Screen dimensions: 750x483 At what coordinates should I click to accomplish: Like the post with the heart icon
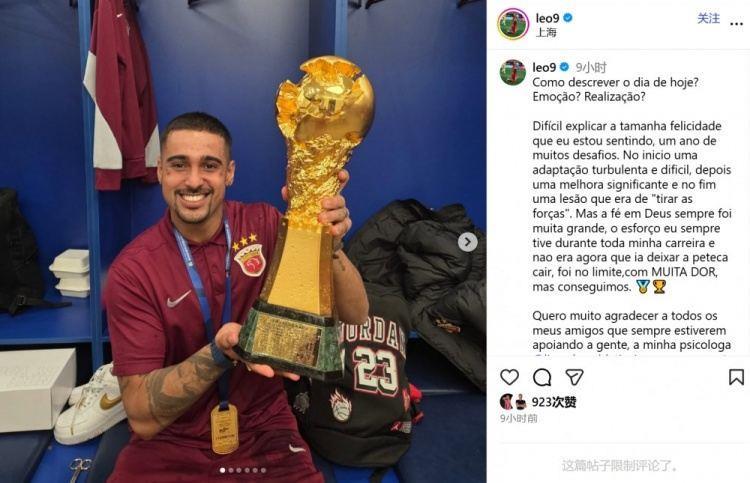tap(509, 377)
